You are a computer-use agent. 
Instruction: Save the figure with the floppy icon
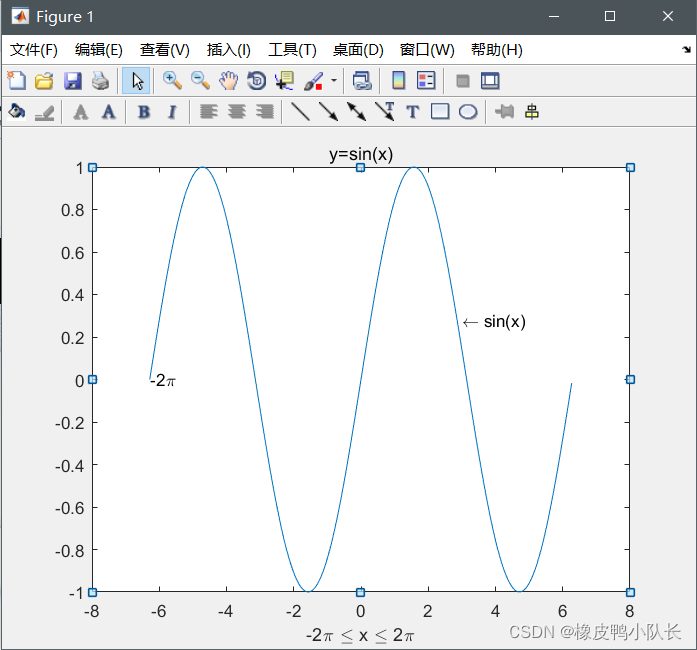point(72,81)
